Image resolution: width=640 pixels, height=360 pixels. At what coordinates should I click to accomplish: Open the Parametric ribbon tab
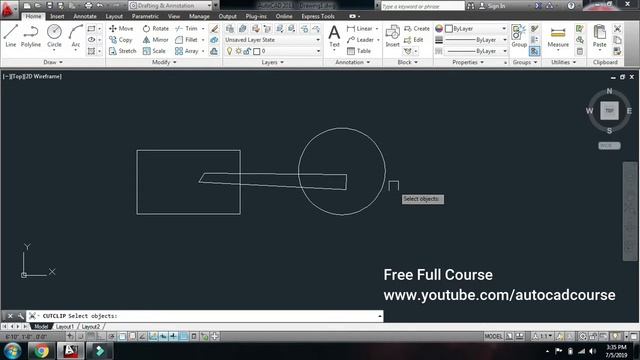tap(145, 16)
